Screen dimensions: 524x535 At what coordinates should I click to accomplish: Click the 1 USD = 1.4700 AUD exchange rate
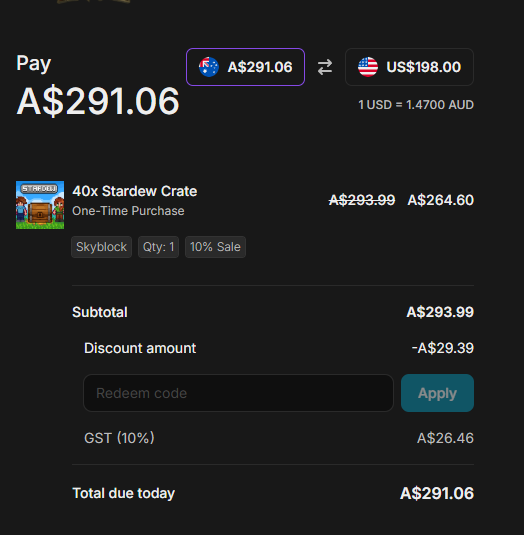tap(416, 105)
